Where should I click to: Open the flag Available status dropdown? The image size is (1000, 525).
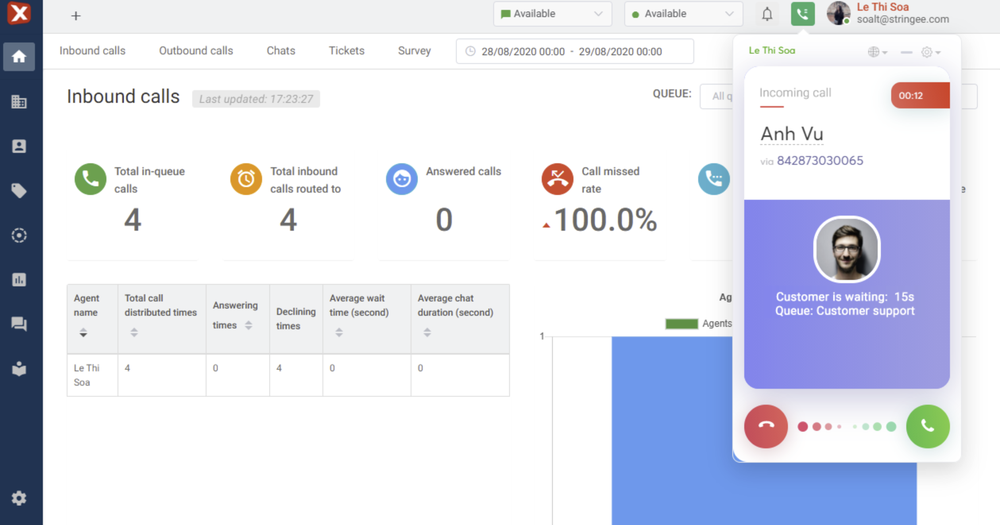552,14
